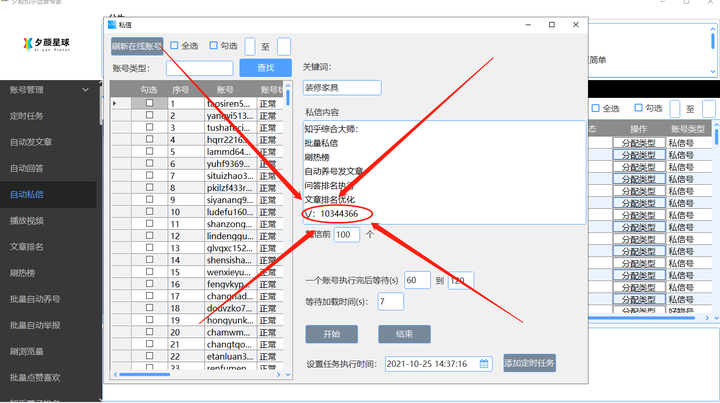Click the 操作 column header in background table
The height and width of the screenshot is (403, 720).
click(x=638, y=129)
